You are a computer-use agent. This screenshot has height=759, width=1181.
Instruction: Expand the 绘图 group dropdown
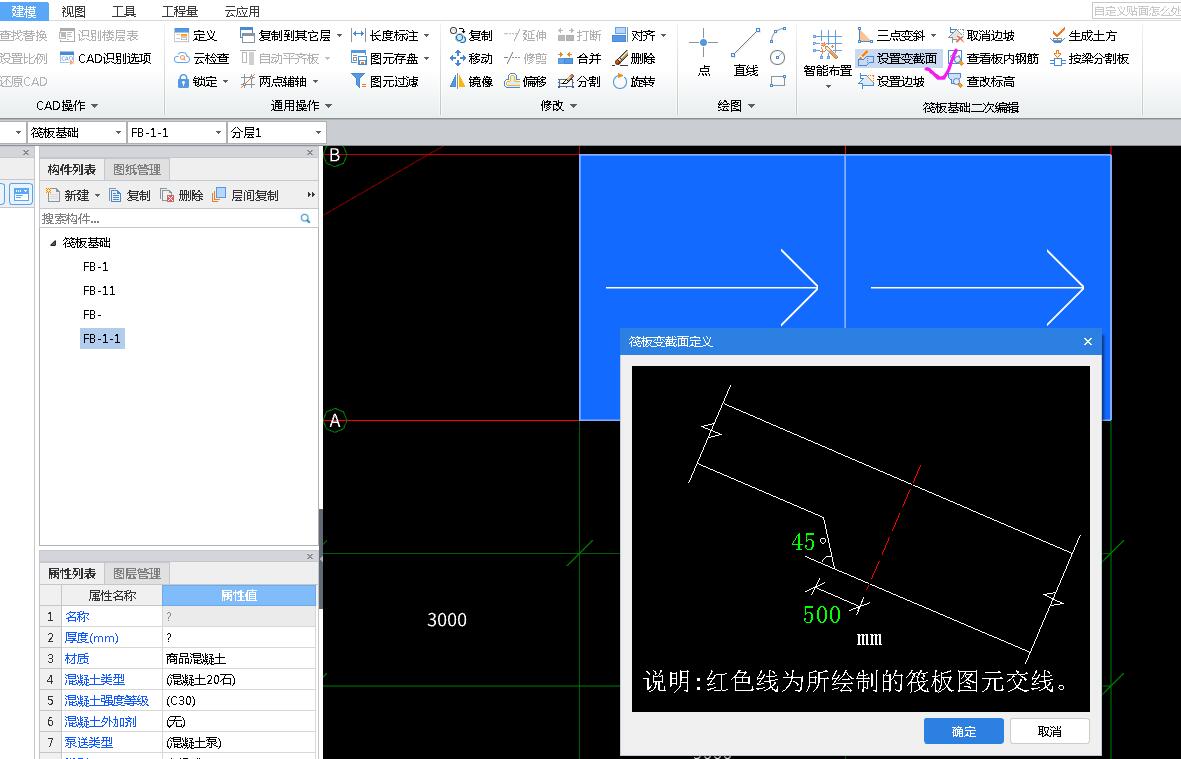(x=751, y=106)
